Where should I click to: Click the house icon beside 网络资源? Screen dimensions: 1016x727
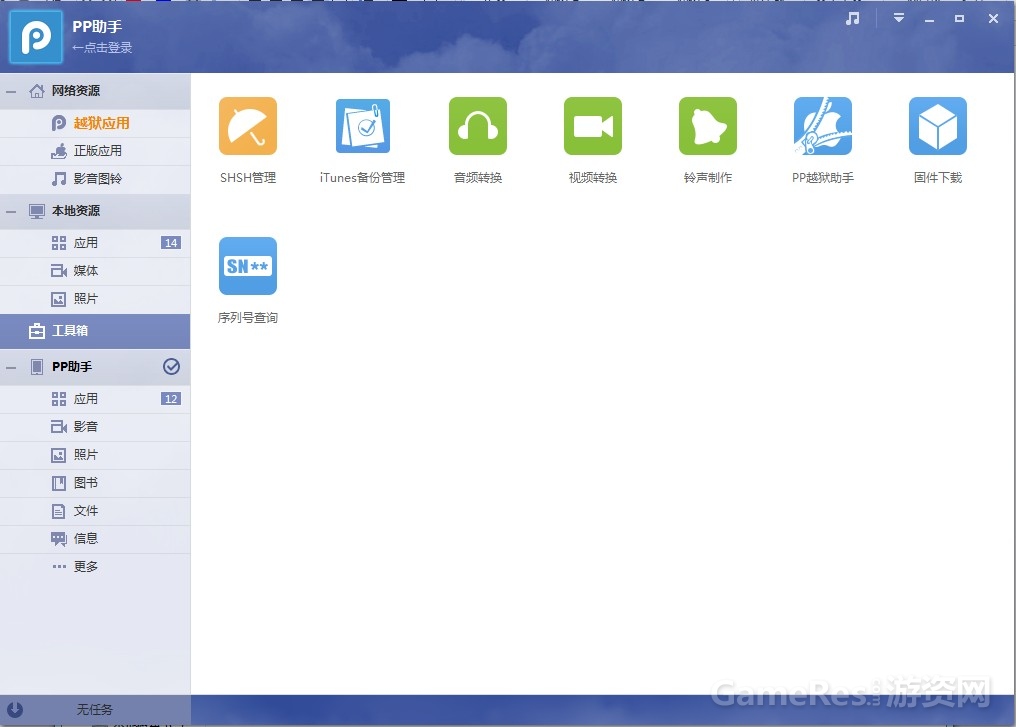point(37,91)
